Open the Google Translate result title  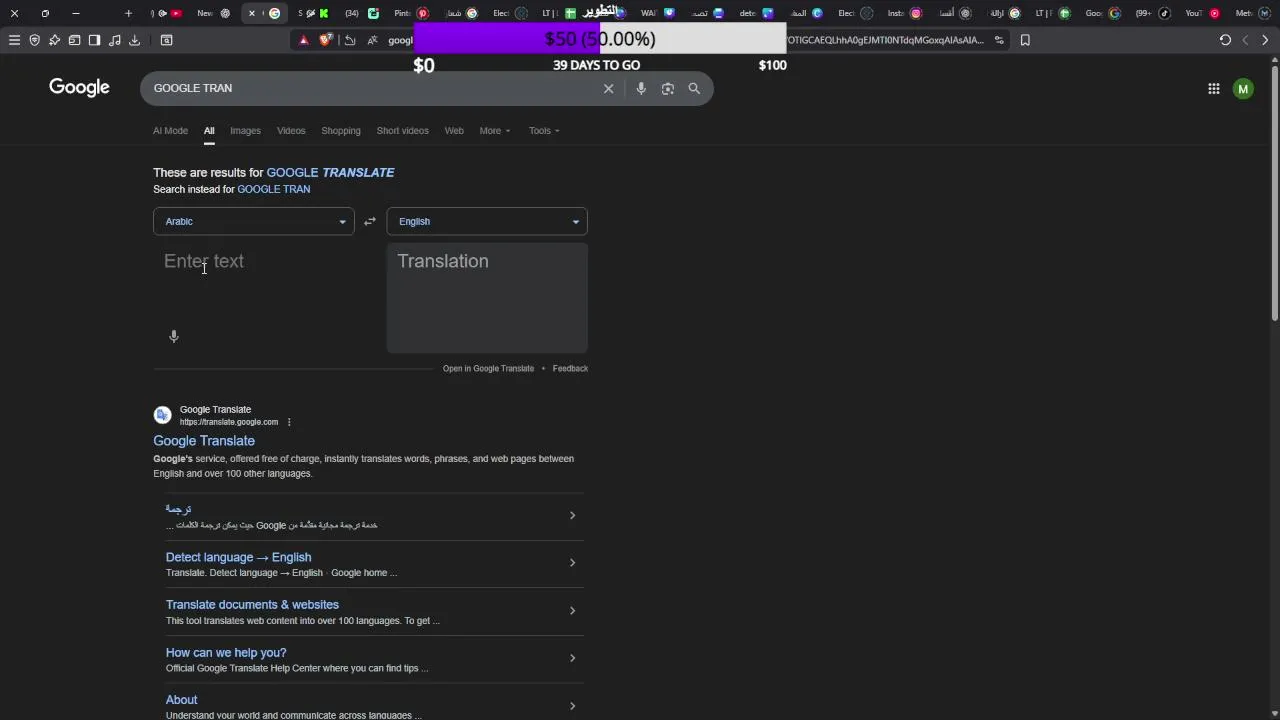[204, 441]
